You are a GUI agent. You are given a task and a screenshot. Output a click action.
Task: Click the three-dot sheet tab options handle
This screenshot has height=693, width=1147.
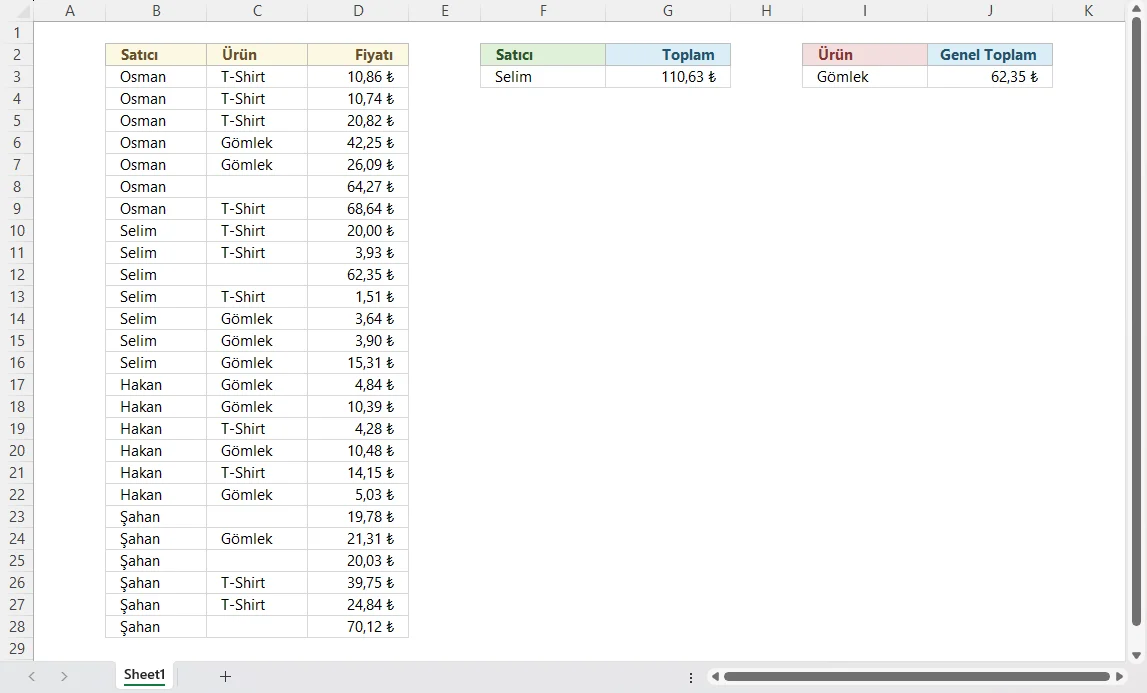point(691,678)
